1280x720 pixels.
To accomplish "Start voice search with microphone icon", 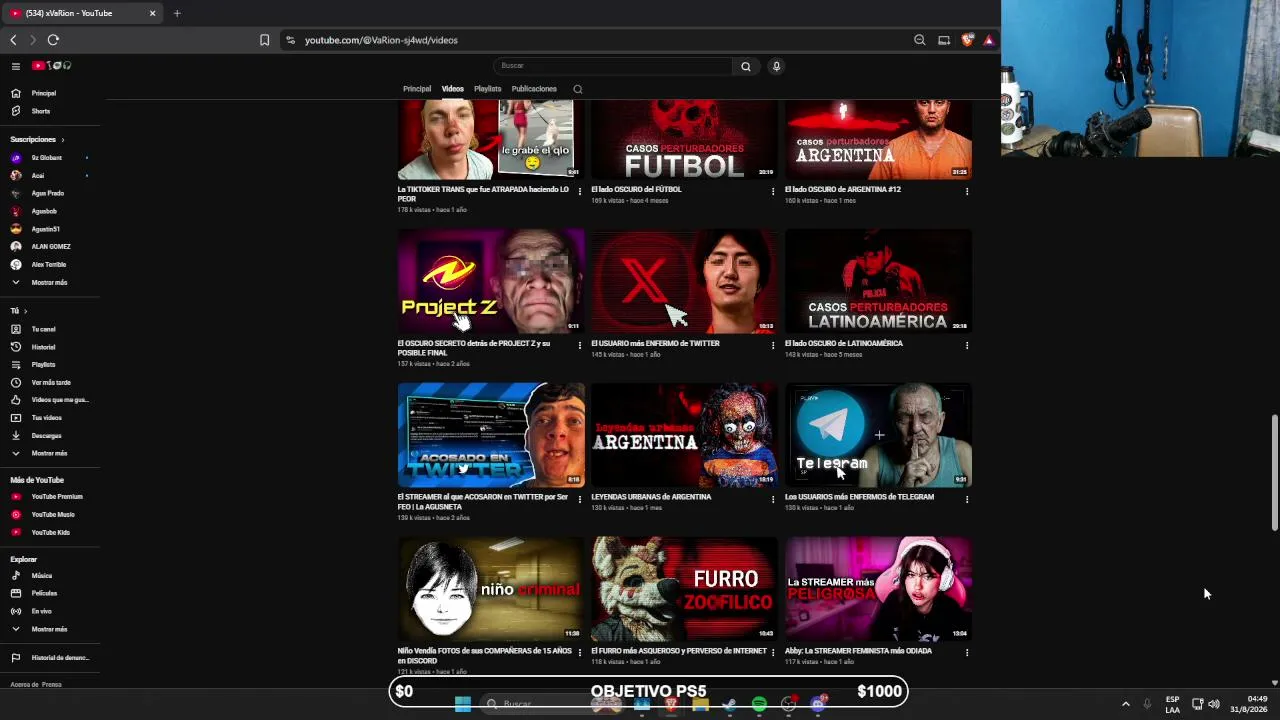I will [x=776, y=66].
